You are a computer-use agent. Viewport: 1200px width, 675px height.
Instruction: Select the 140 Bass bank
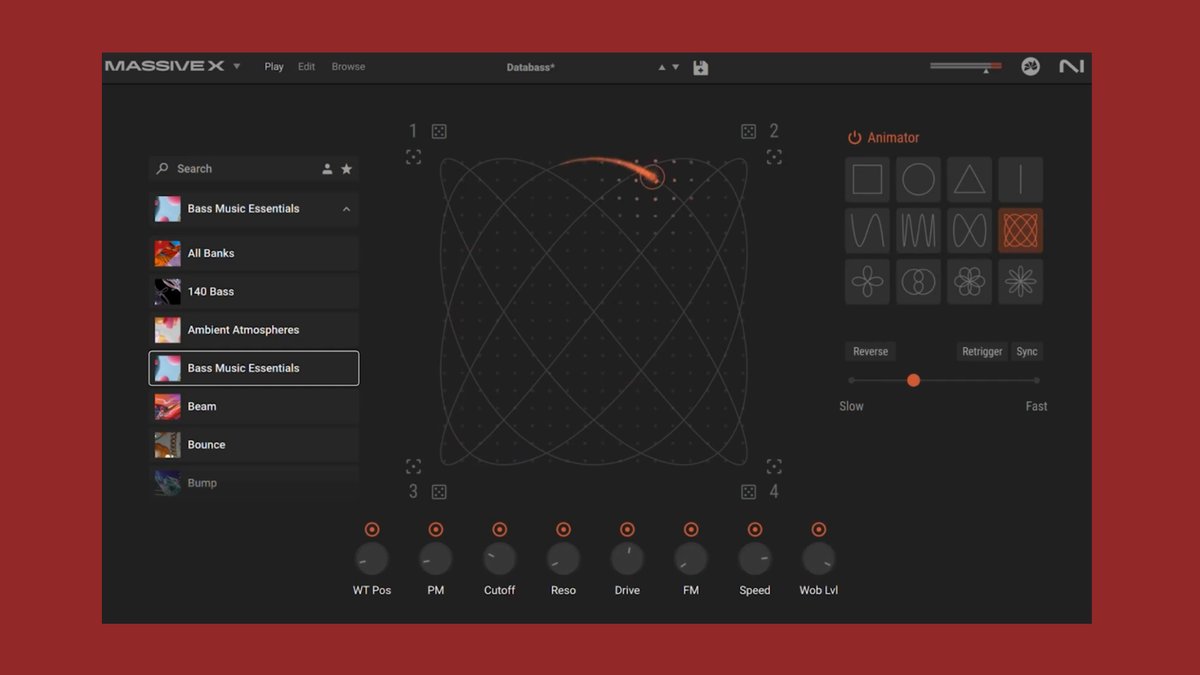point(254,292)
